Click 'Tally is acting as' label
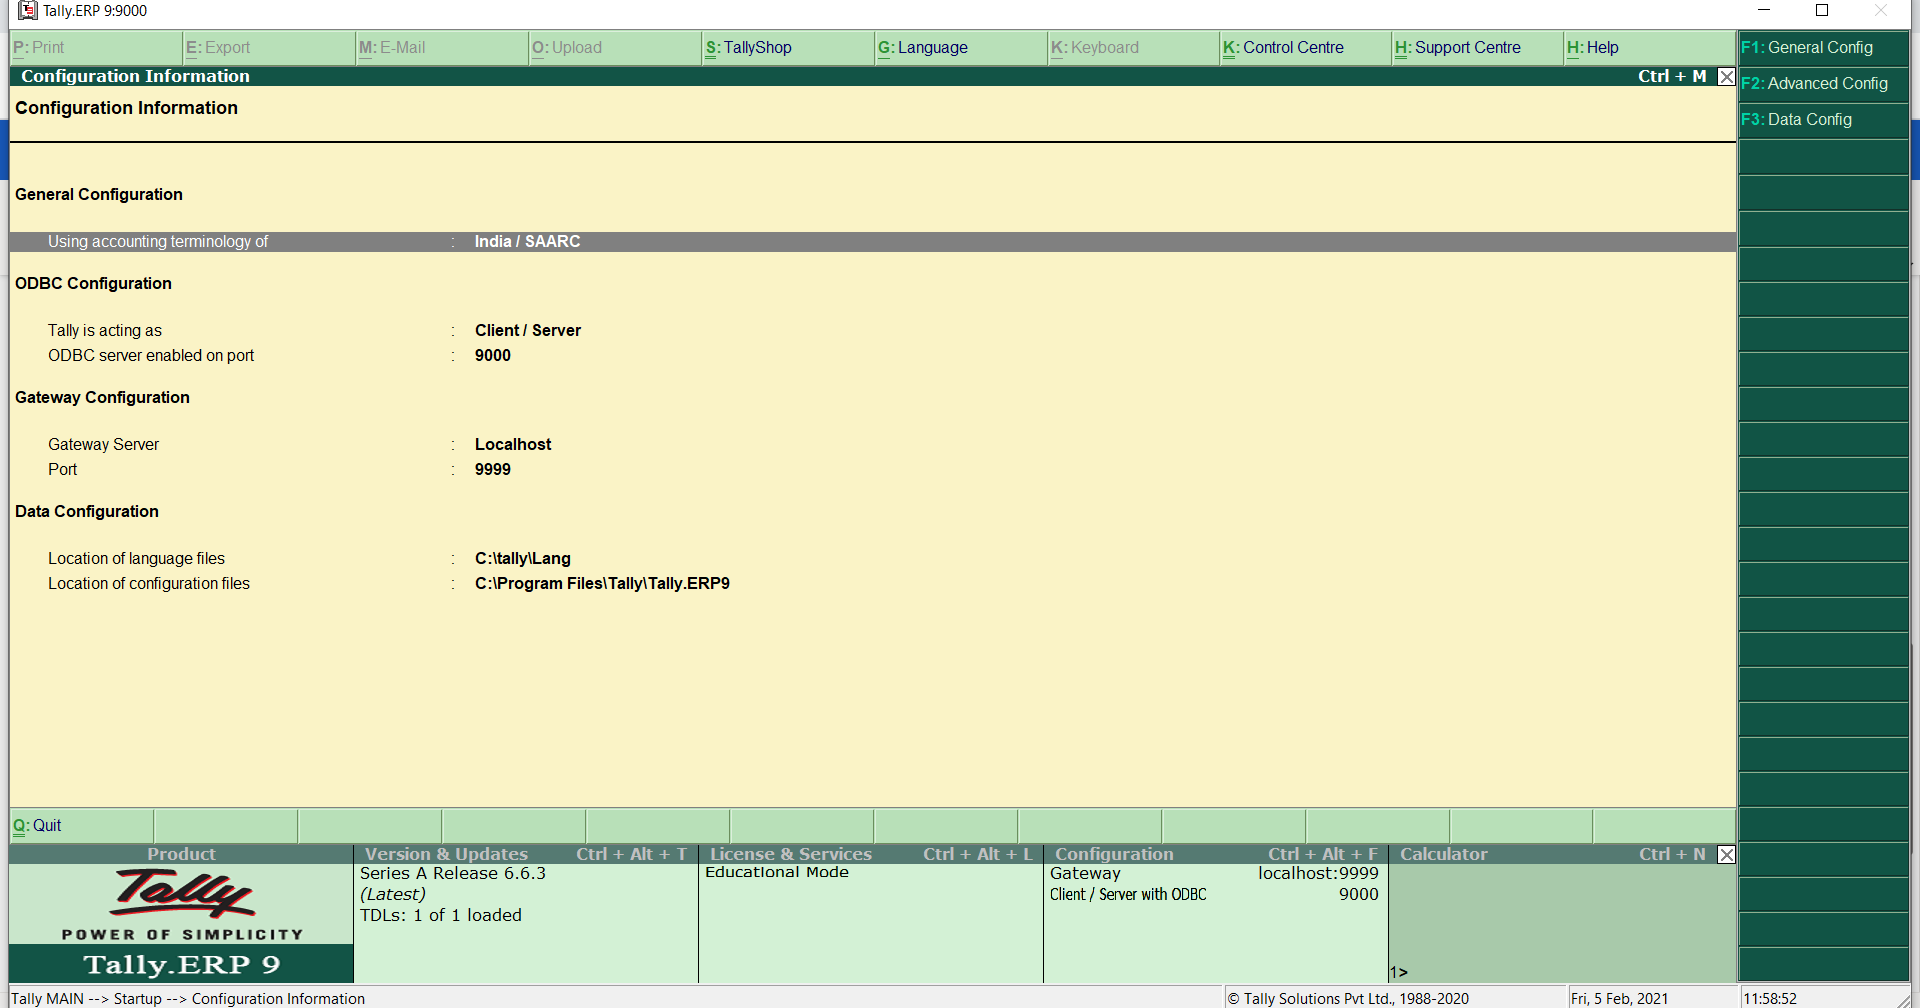 [x=105, y=331]
